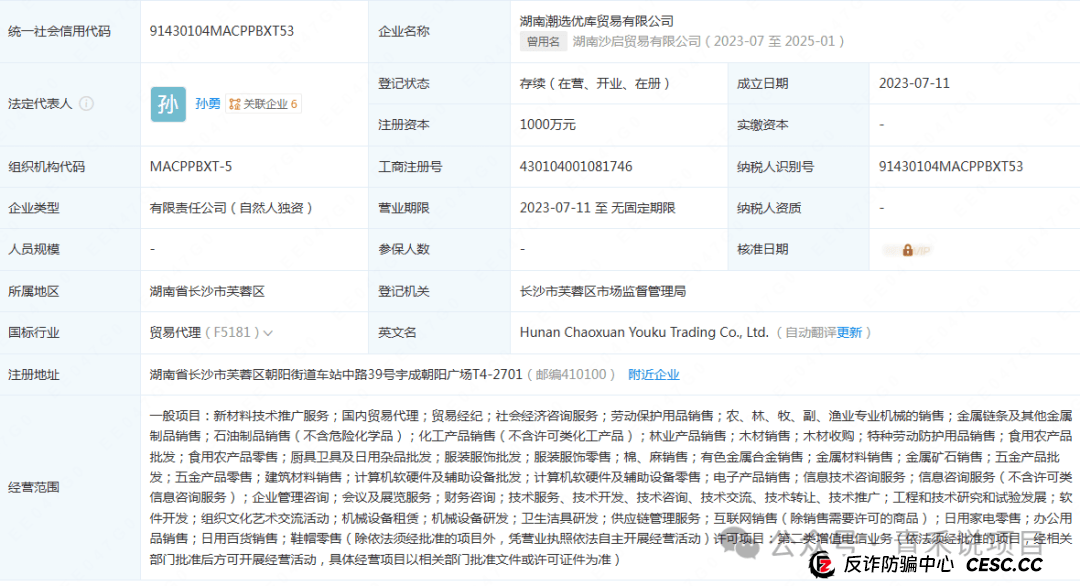Select the 经营范围 row label
This screenshot has width=1080, height=586.
click(x=35, y=487)
